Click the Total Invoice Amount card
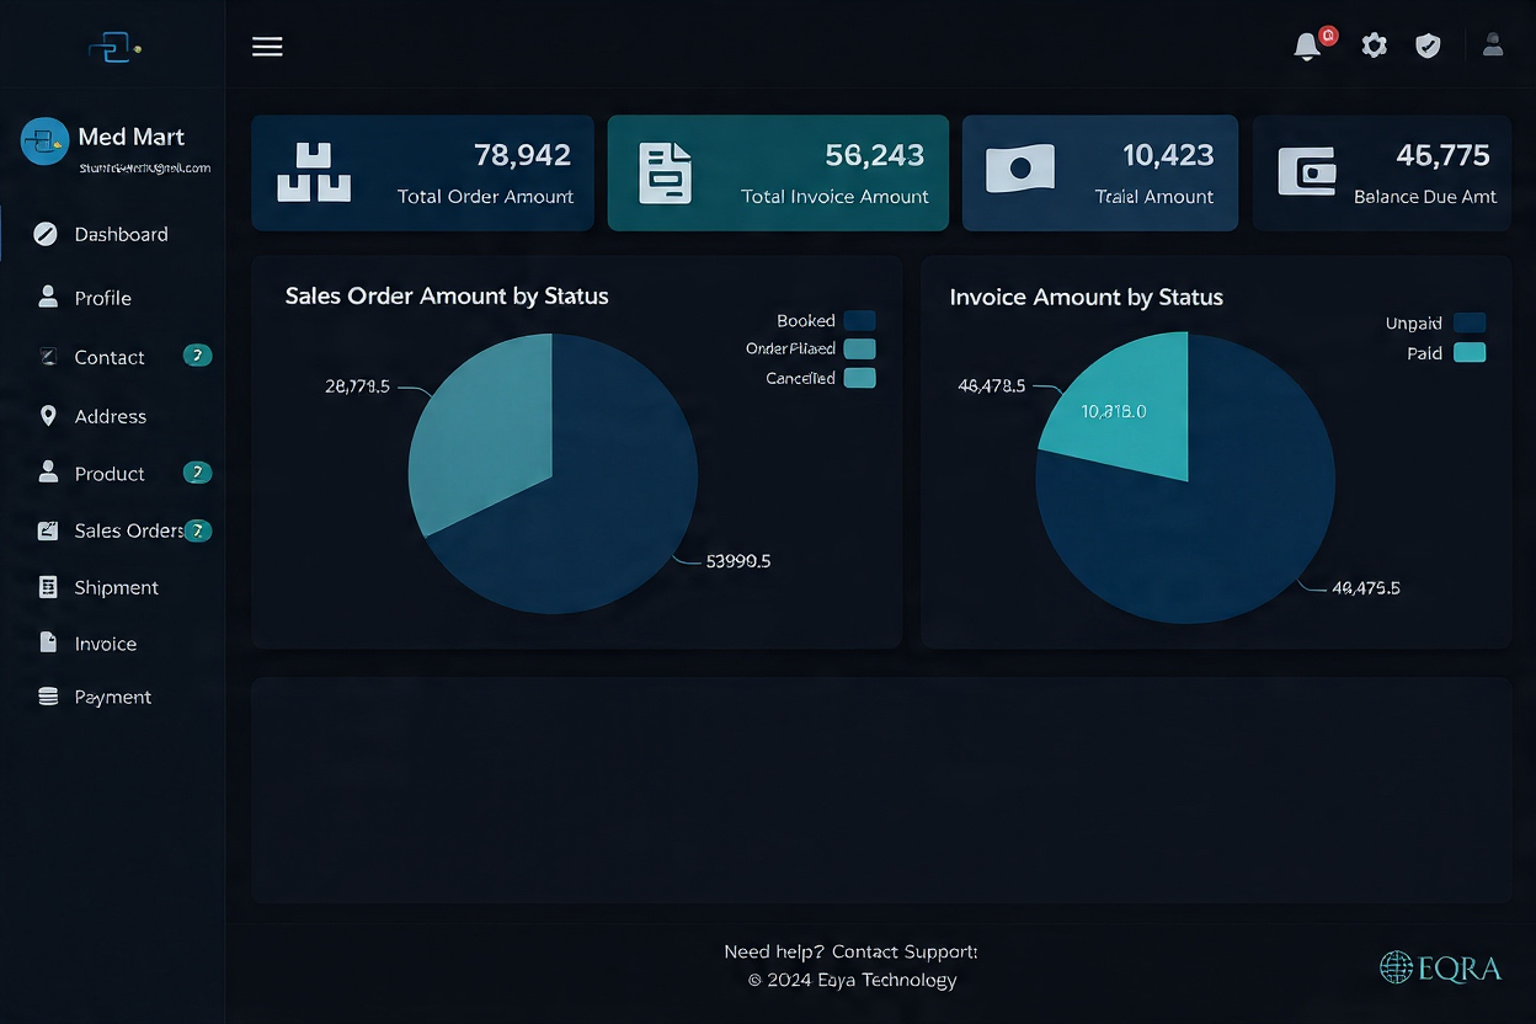The height and width of the screenshot is (1024, 1536). click(777, 173)
